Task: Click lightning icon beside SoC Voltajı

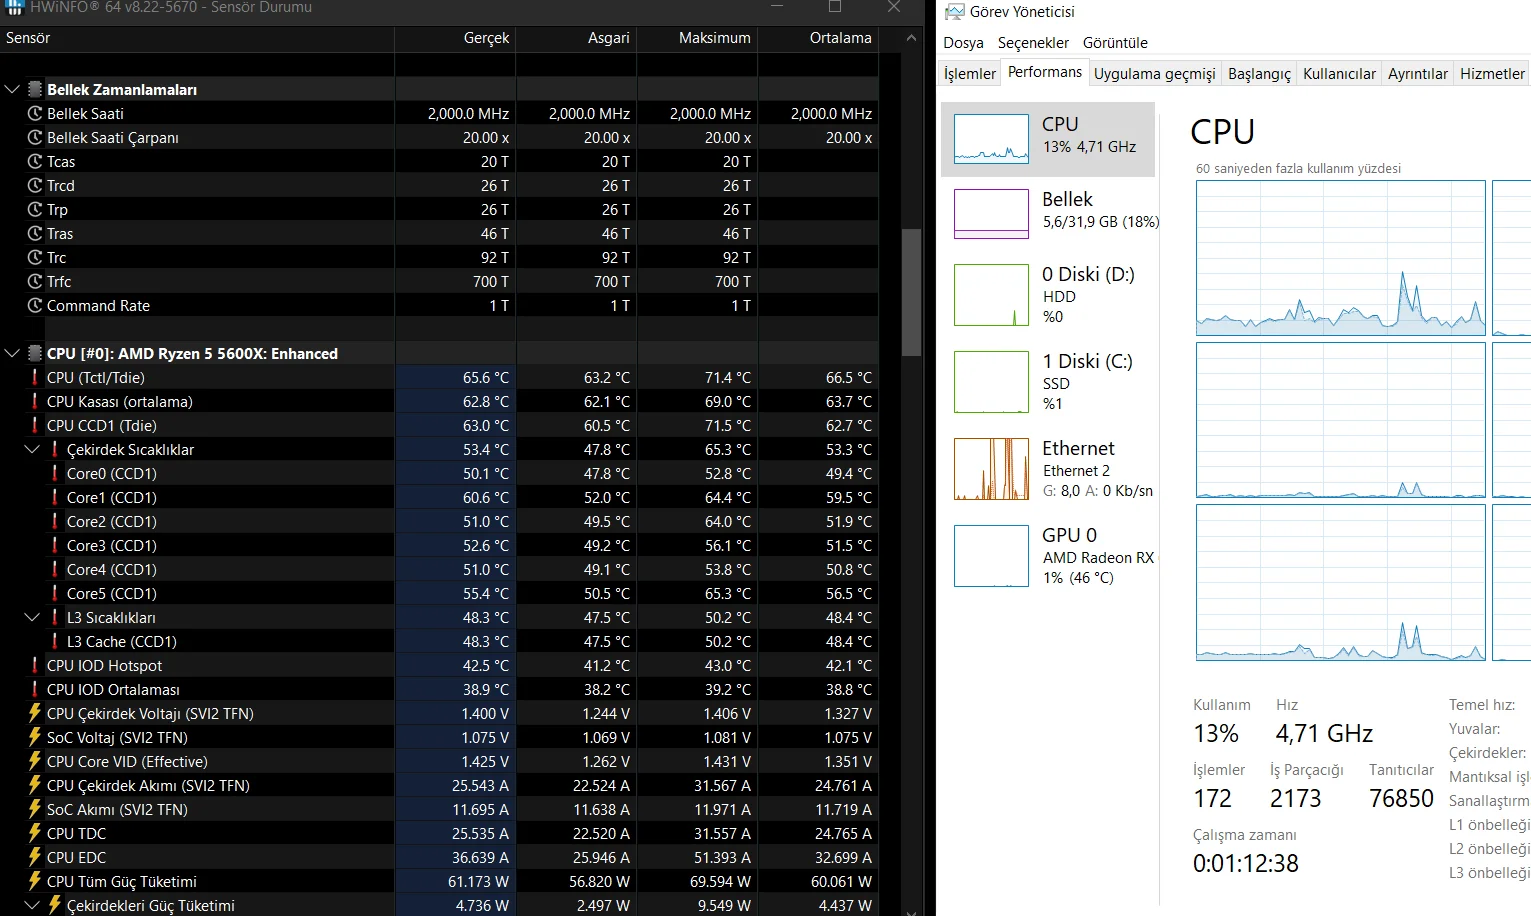Action: (35, 737)
